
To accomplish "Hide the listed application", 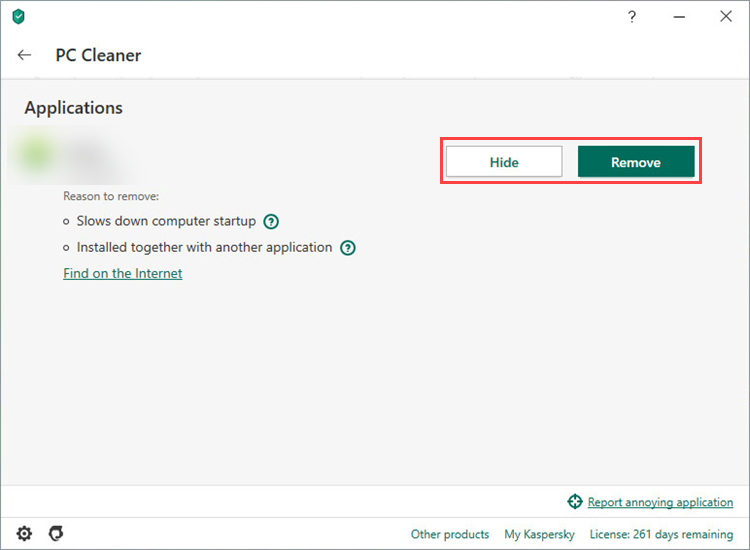I will click(x=504, y=162).
